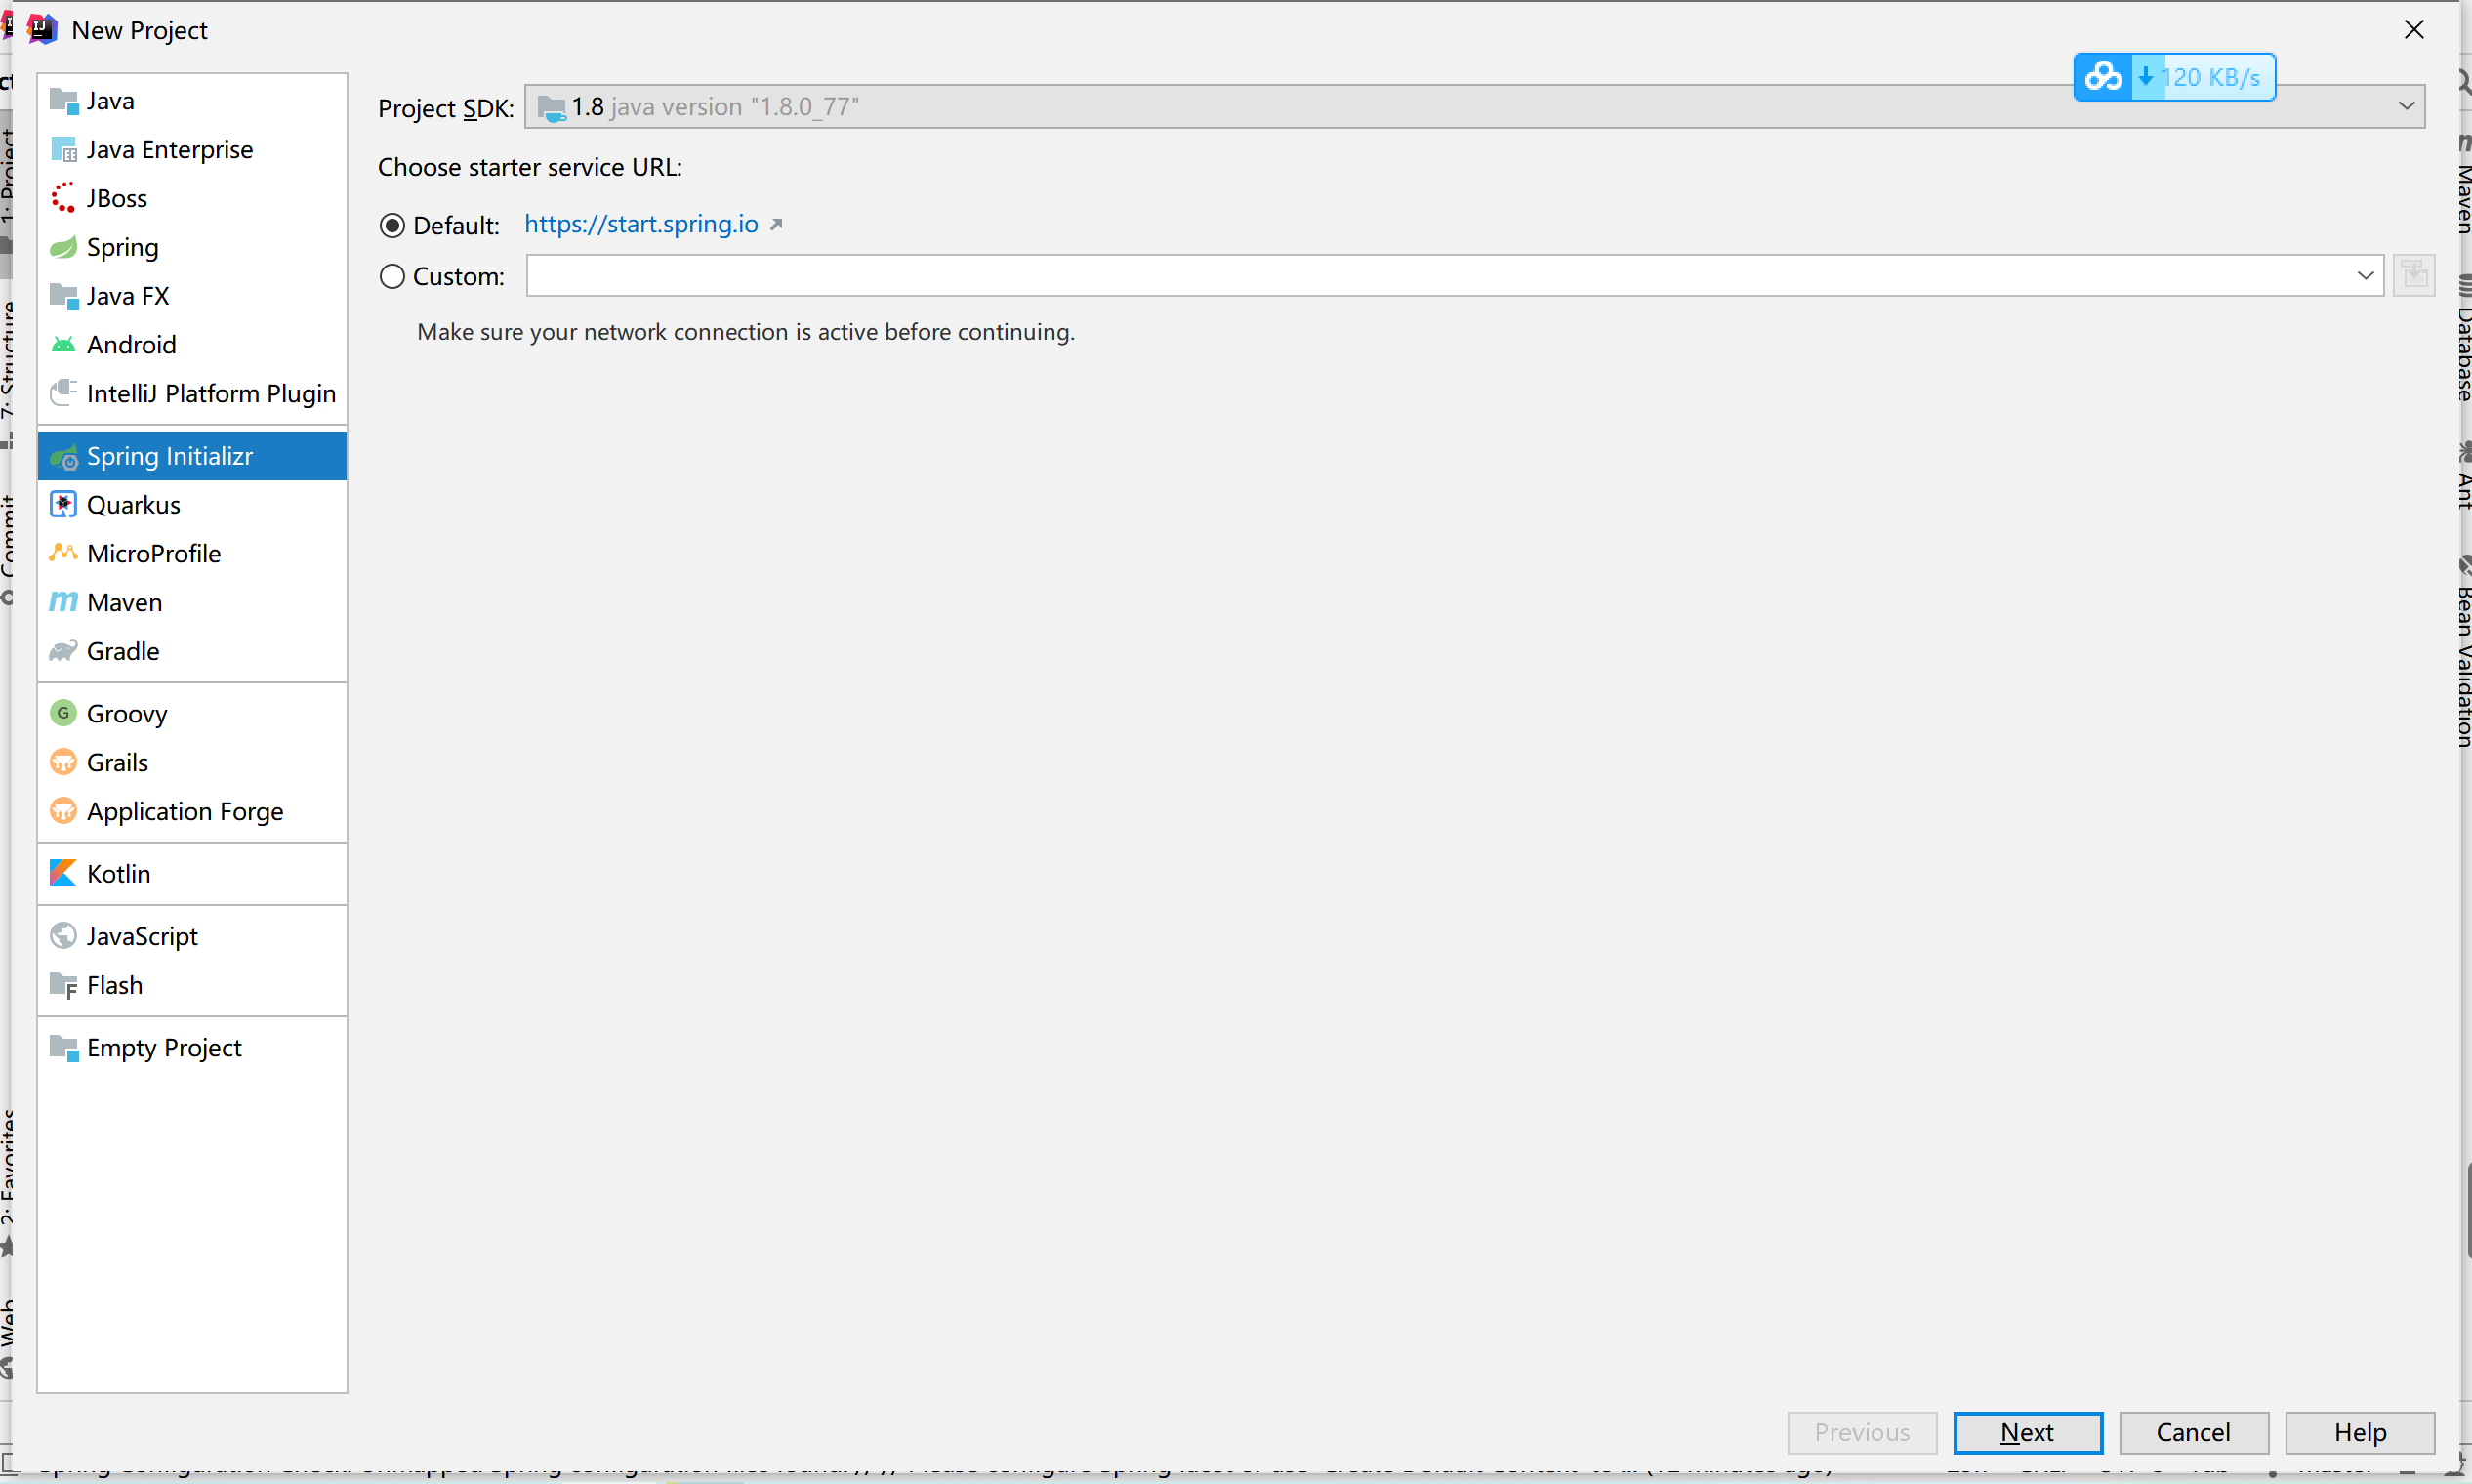Click the Help button
2472x1484 pixels.
coord(2360,1432)
